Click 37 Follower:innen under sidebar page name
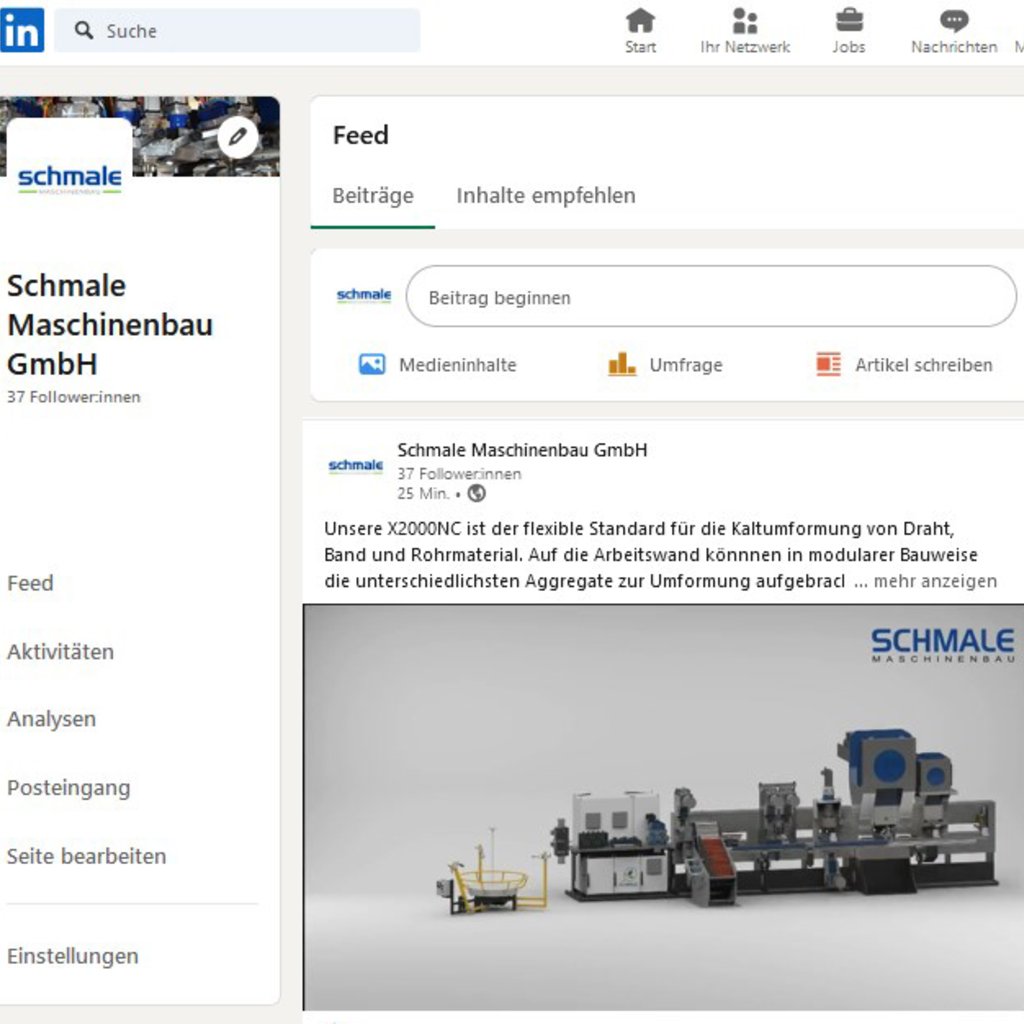 (74, 397)
